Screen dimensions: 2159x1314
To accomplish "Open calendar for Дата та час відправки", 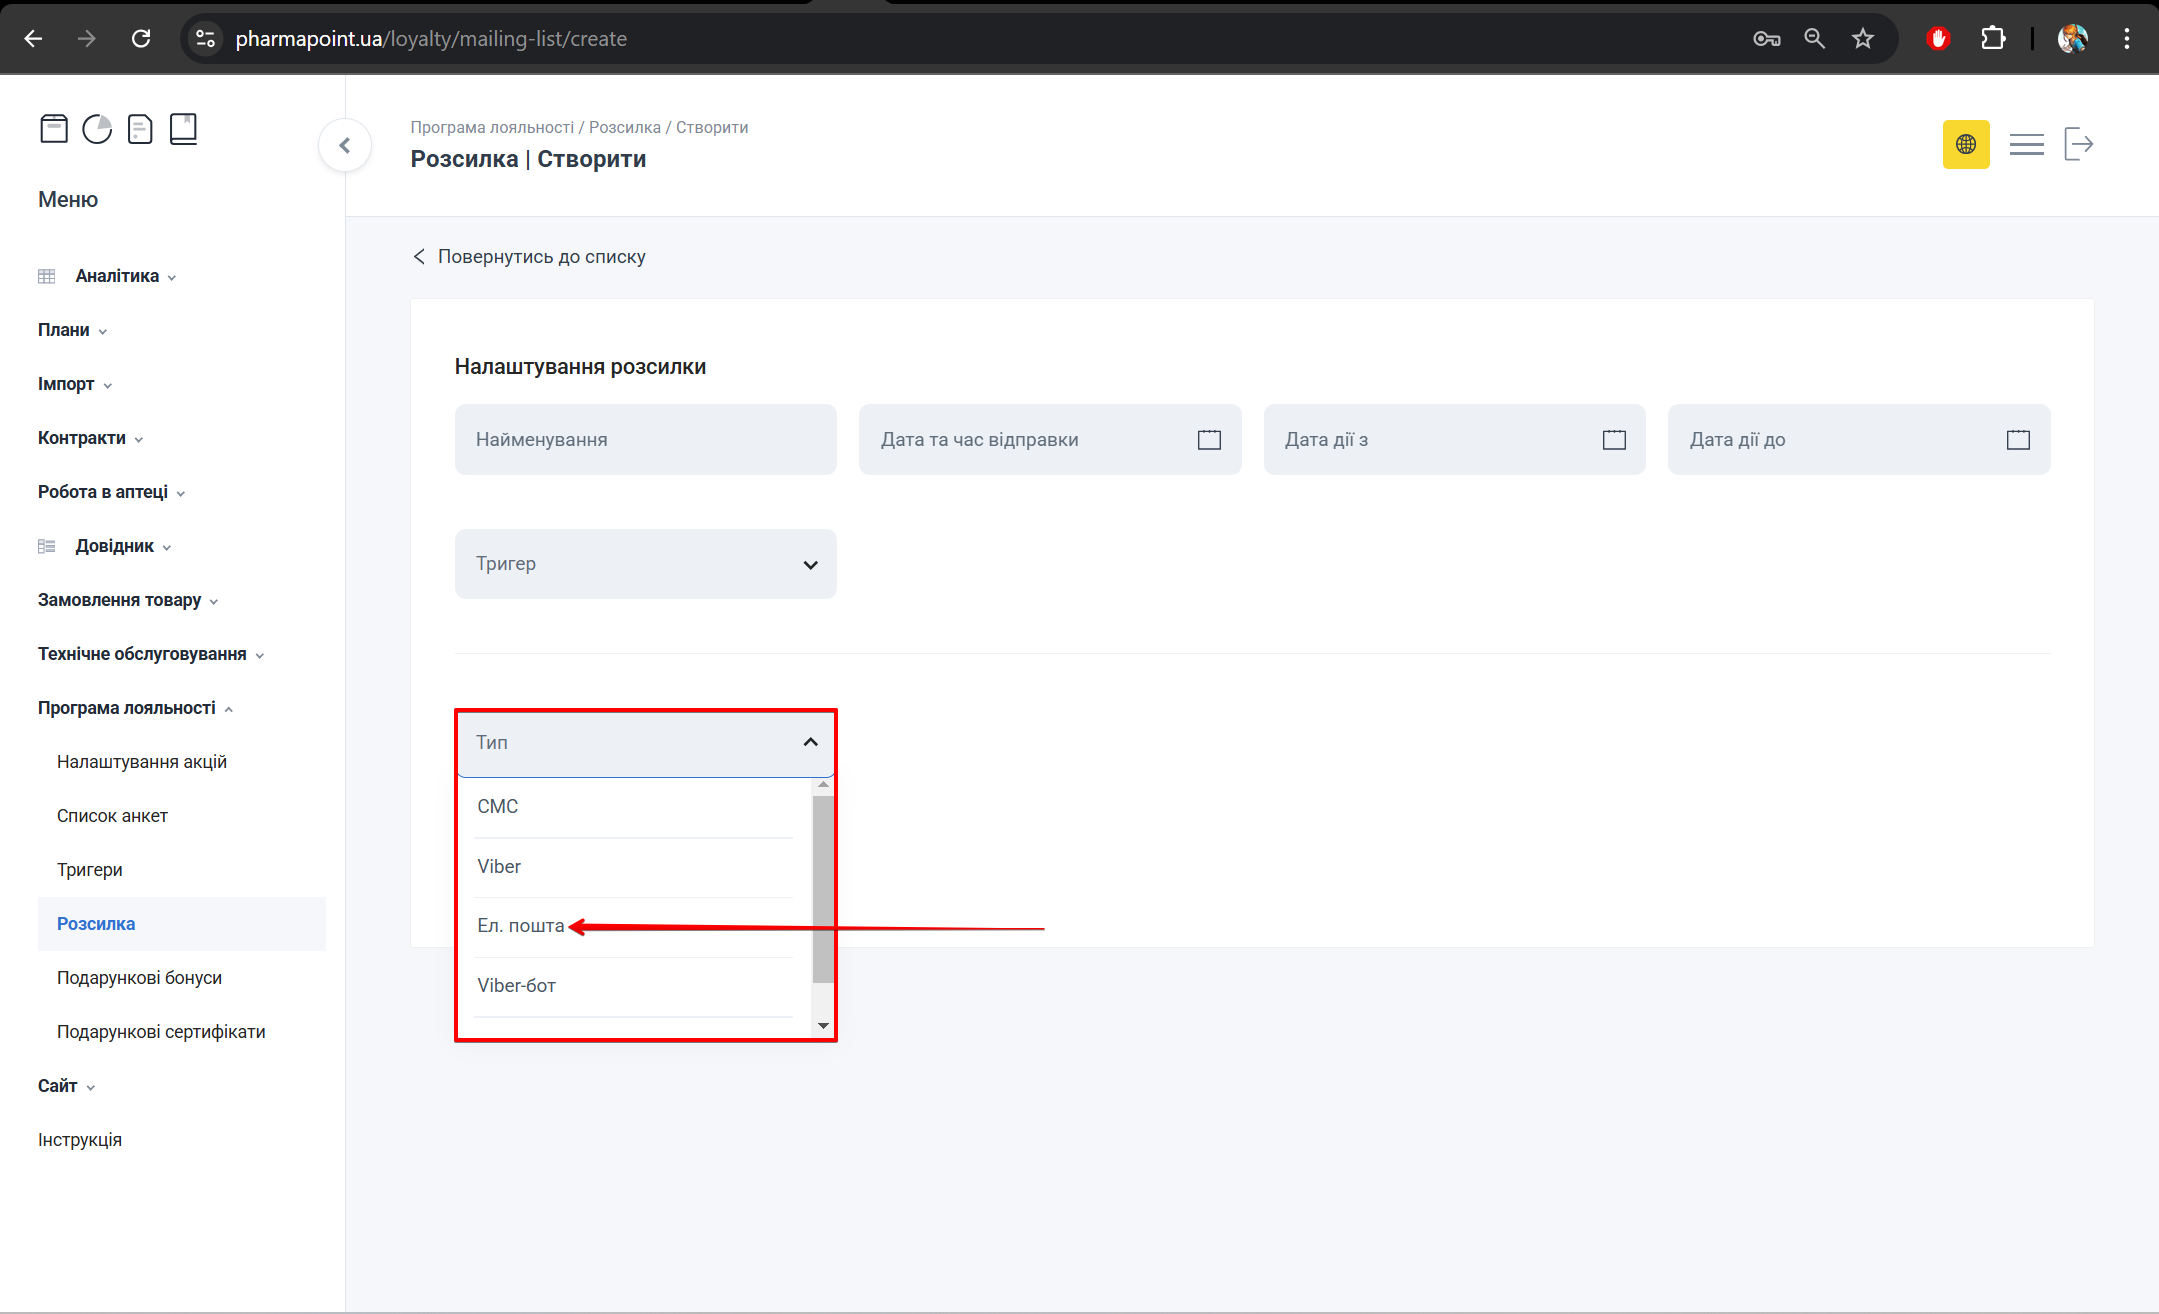I will [1209, 440].
